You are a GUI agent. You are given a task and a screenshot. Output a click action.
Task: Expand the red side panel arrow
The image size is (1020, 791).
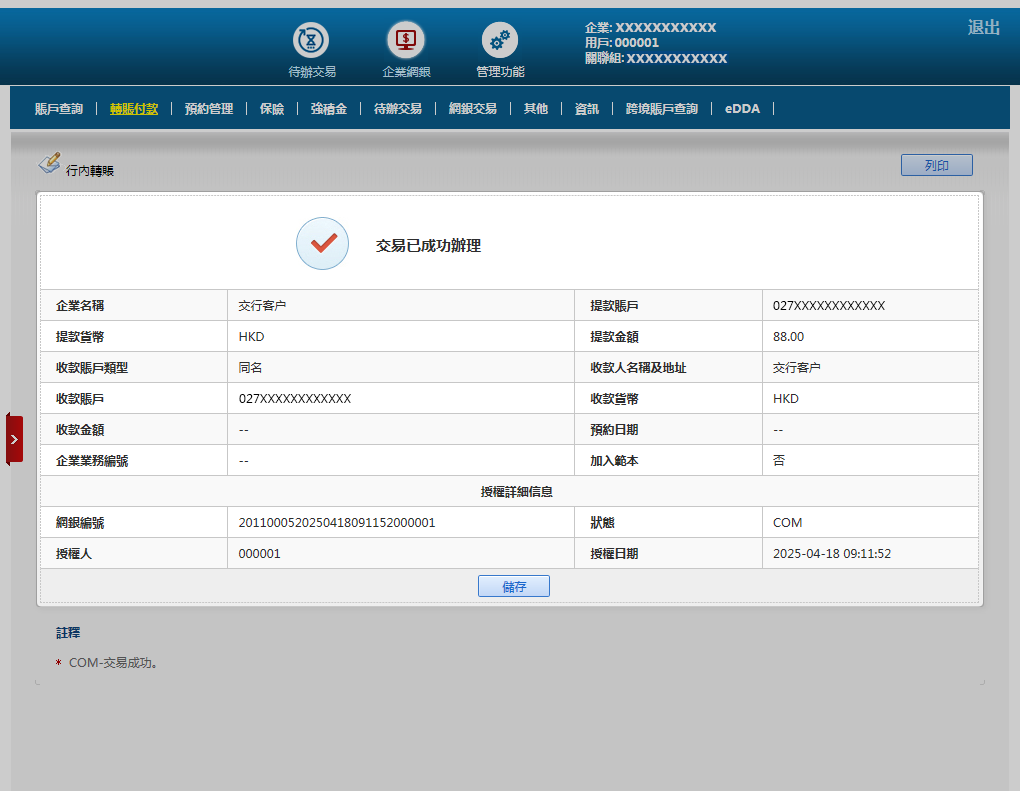click(x=14, y=439)
